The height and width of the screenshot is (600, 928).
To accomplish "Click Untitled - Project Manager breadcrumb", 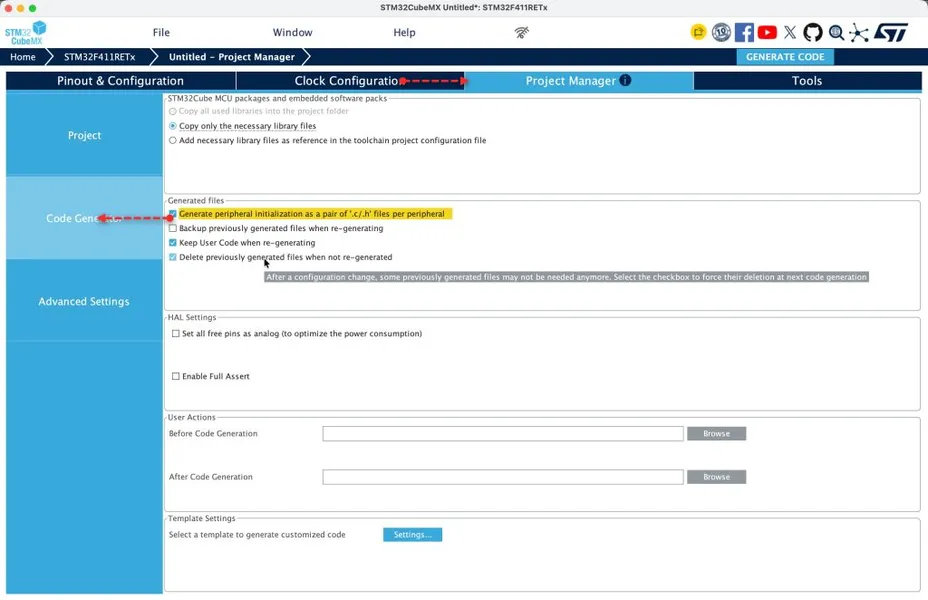I will pos(231,57).
